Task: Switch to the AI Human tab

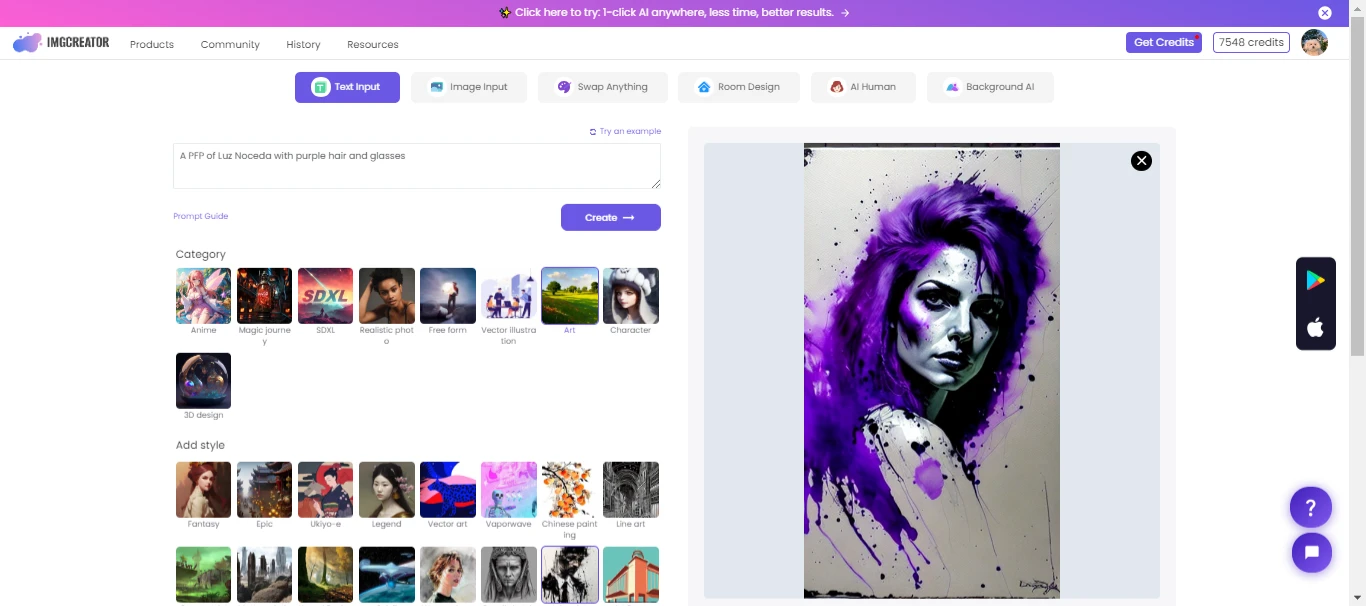Action: 863,87
